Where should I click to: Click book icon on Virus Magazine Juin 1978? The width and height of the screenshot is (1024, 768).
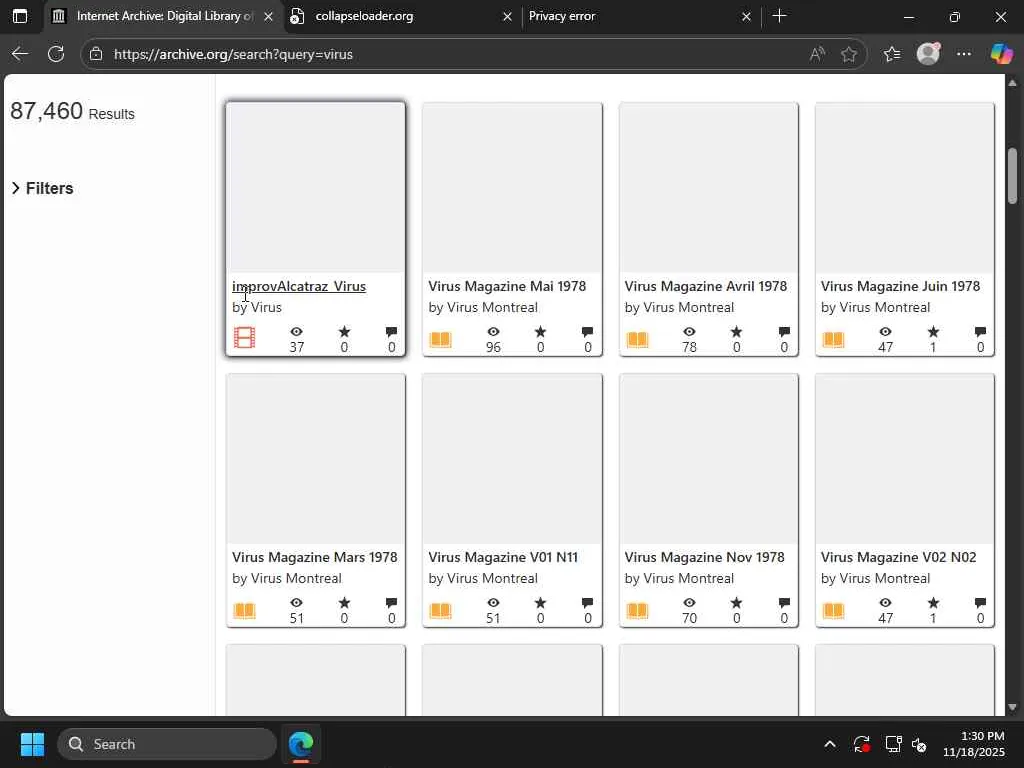[x=833, y=339]
